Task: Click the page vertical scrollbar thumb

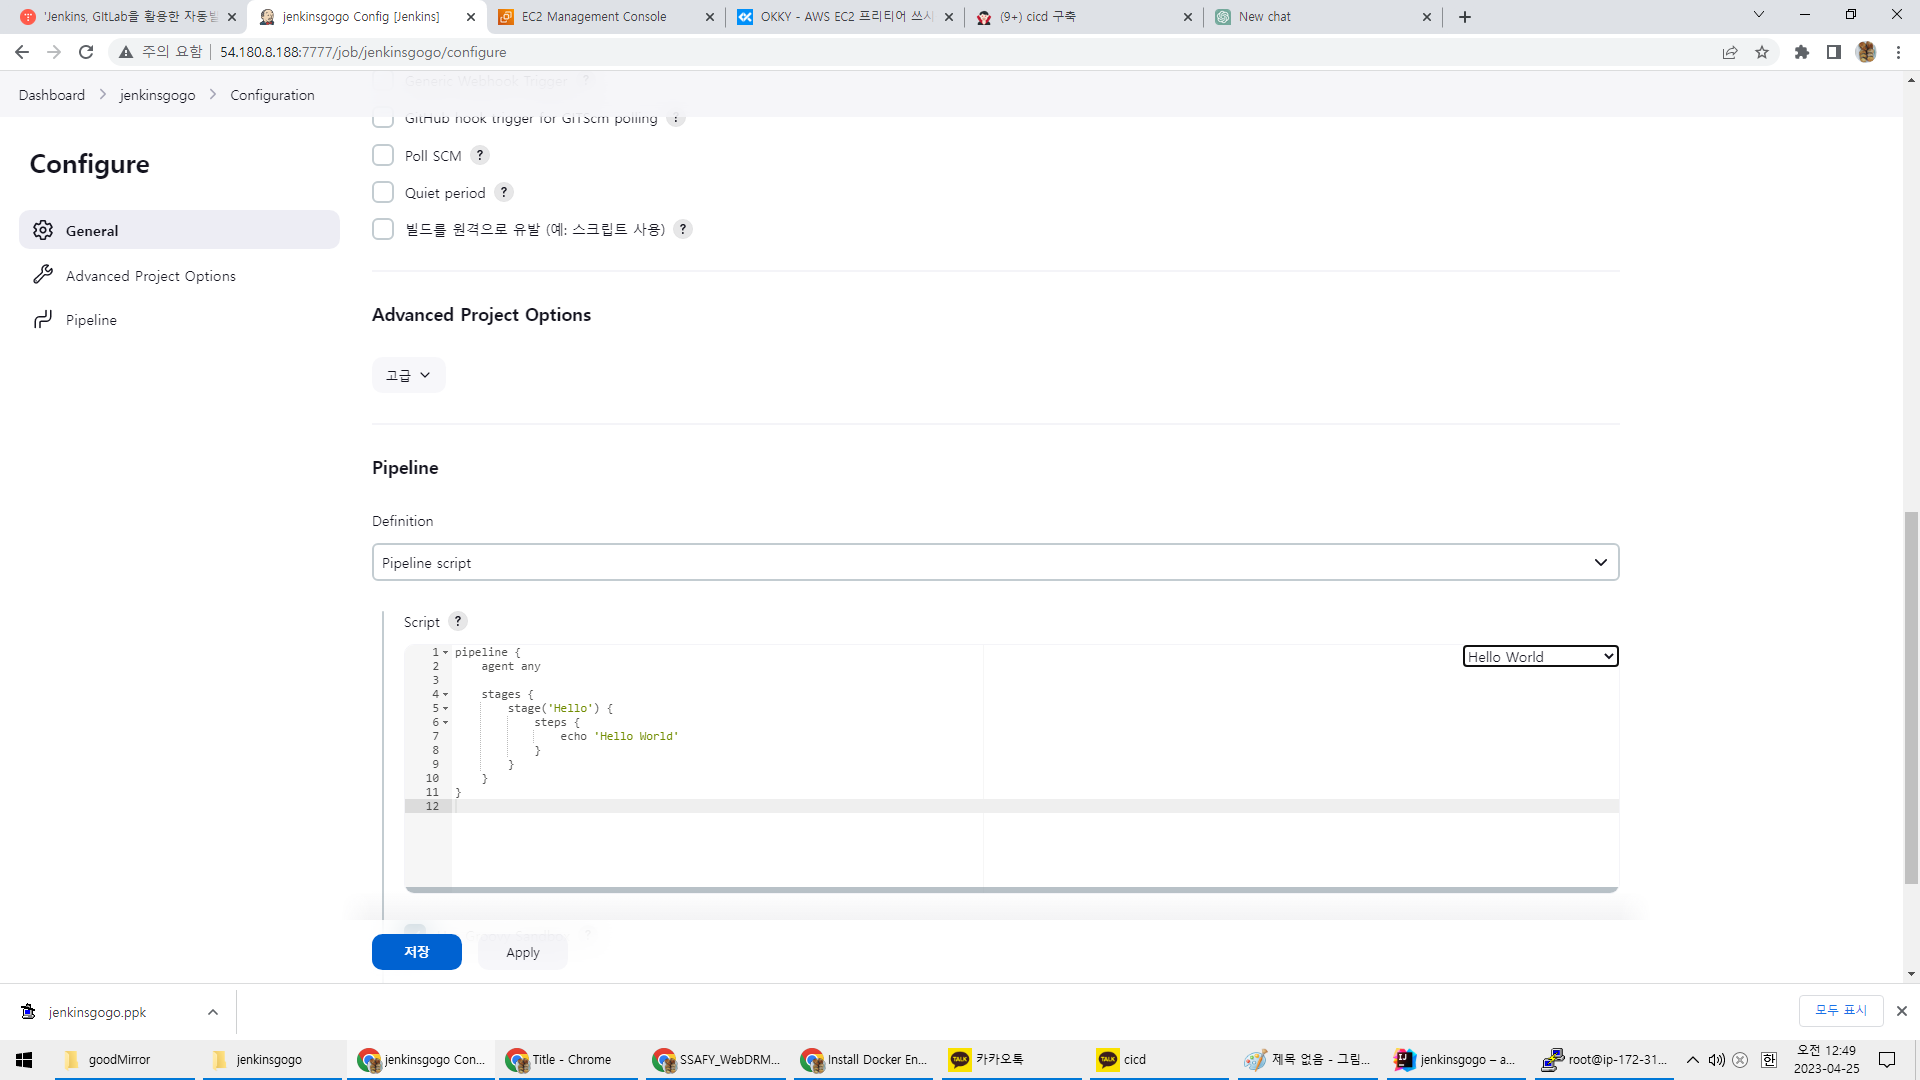Action: 1911,698
